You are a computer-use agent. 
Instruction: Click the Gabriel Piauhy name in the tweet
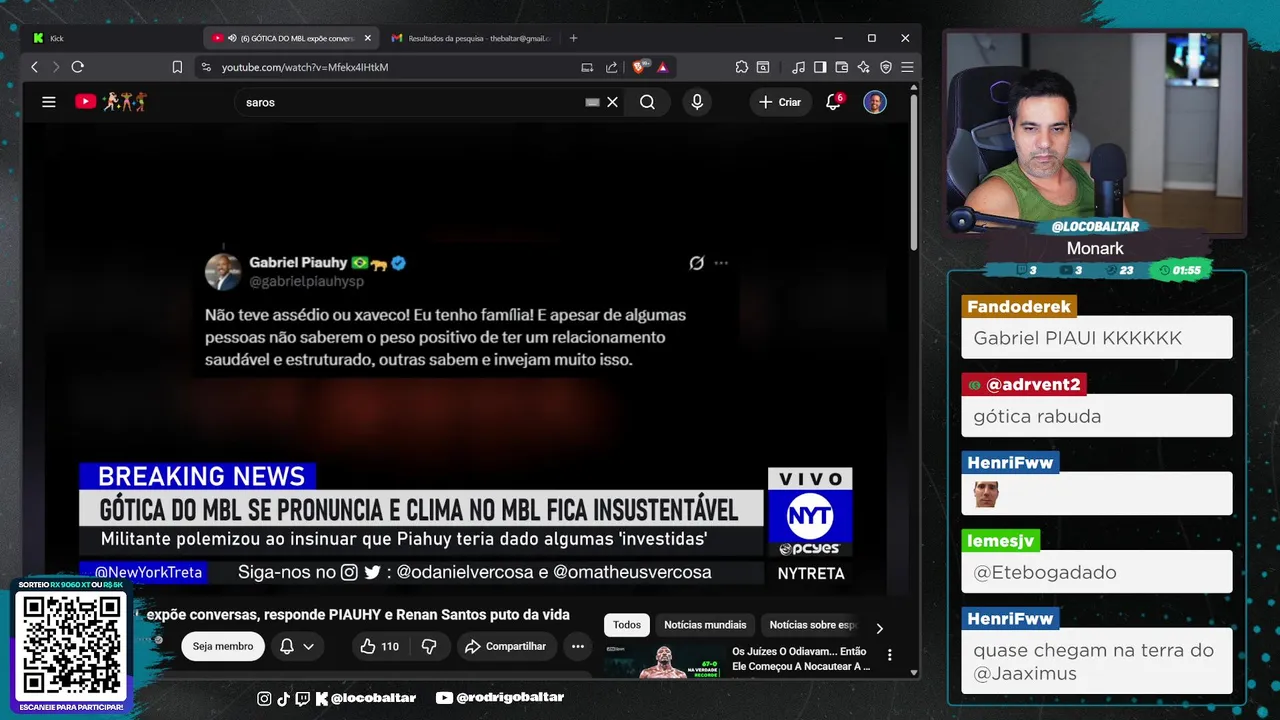(297, 262)
